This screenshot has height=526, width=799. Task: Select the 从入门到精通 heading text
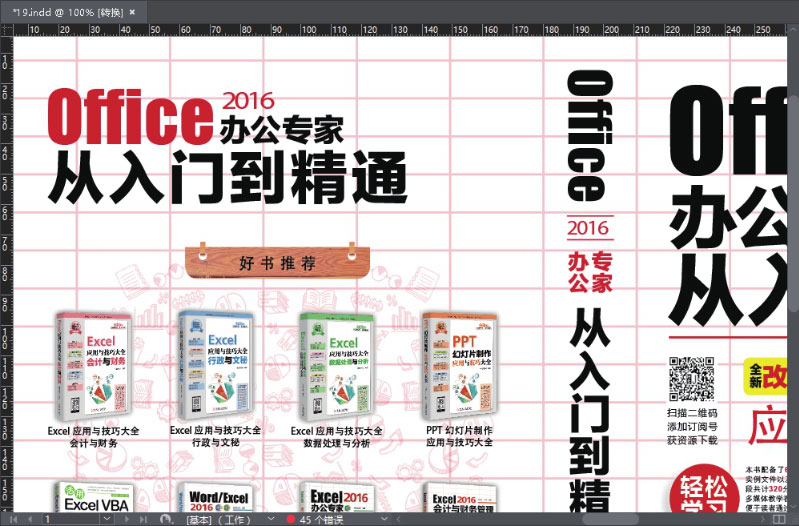click(228, 178)
